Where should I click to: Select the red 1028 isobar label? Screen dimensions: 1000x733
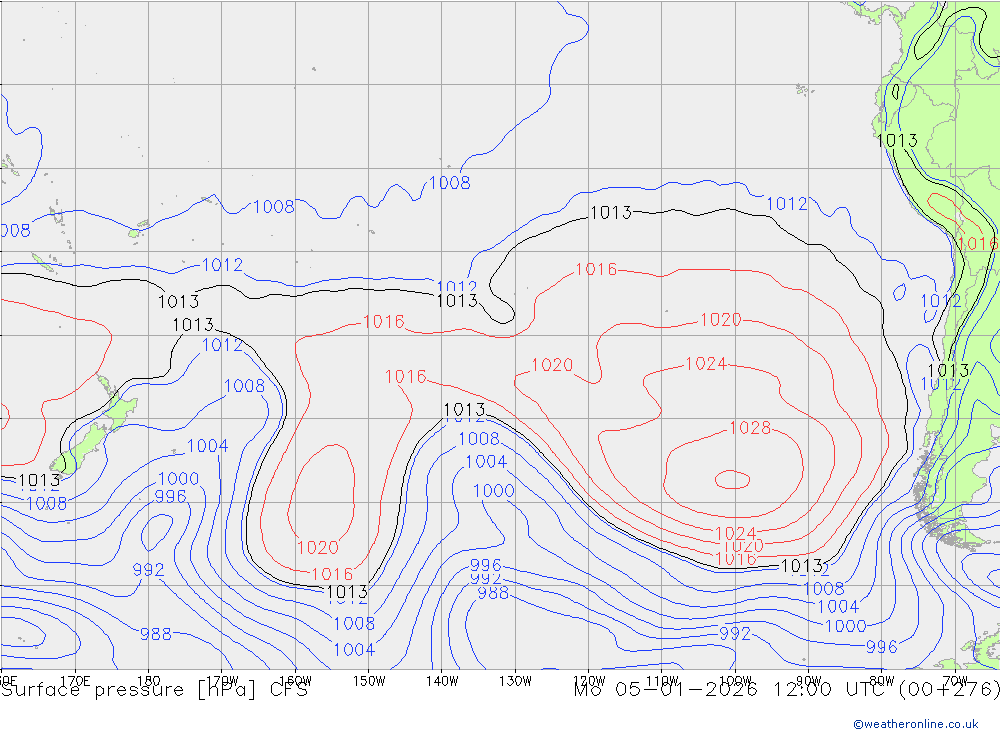[x=750, y=427]
